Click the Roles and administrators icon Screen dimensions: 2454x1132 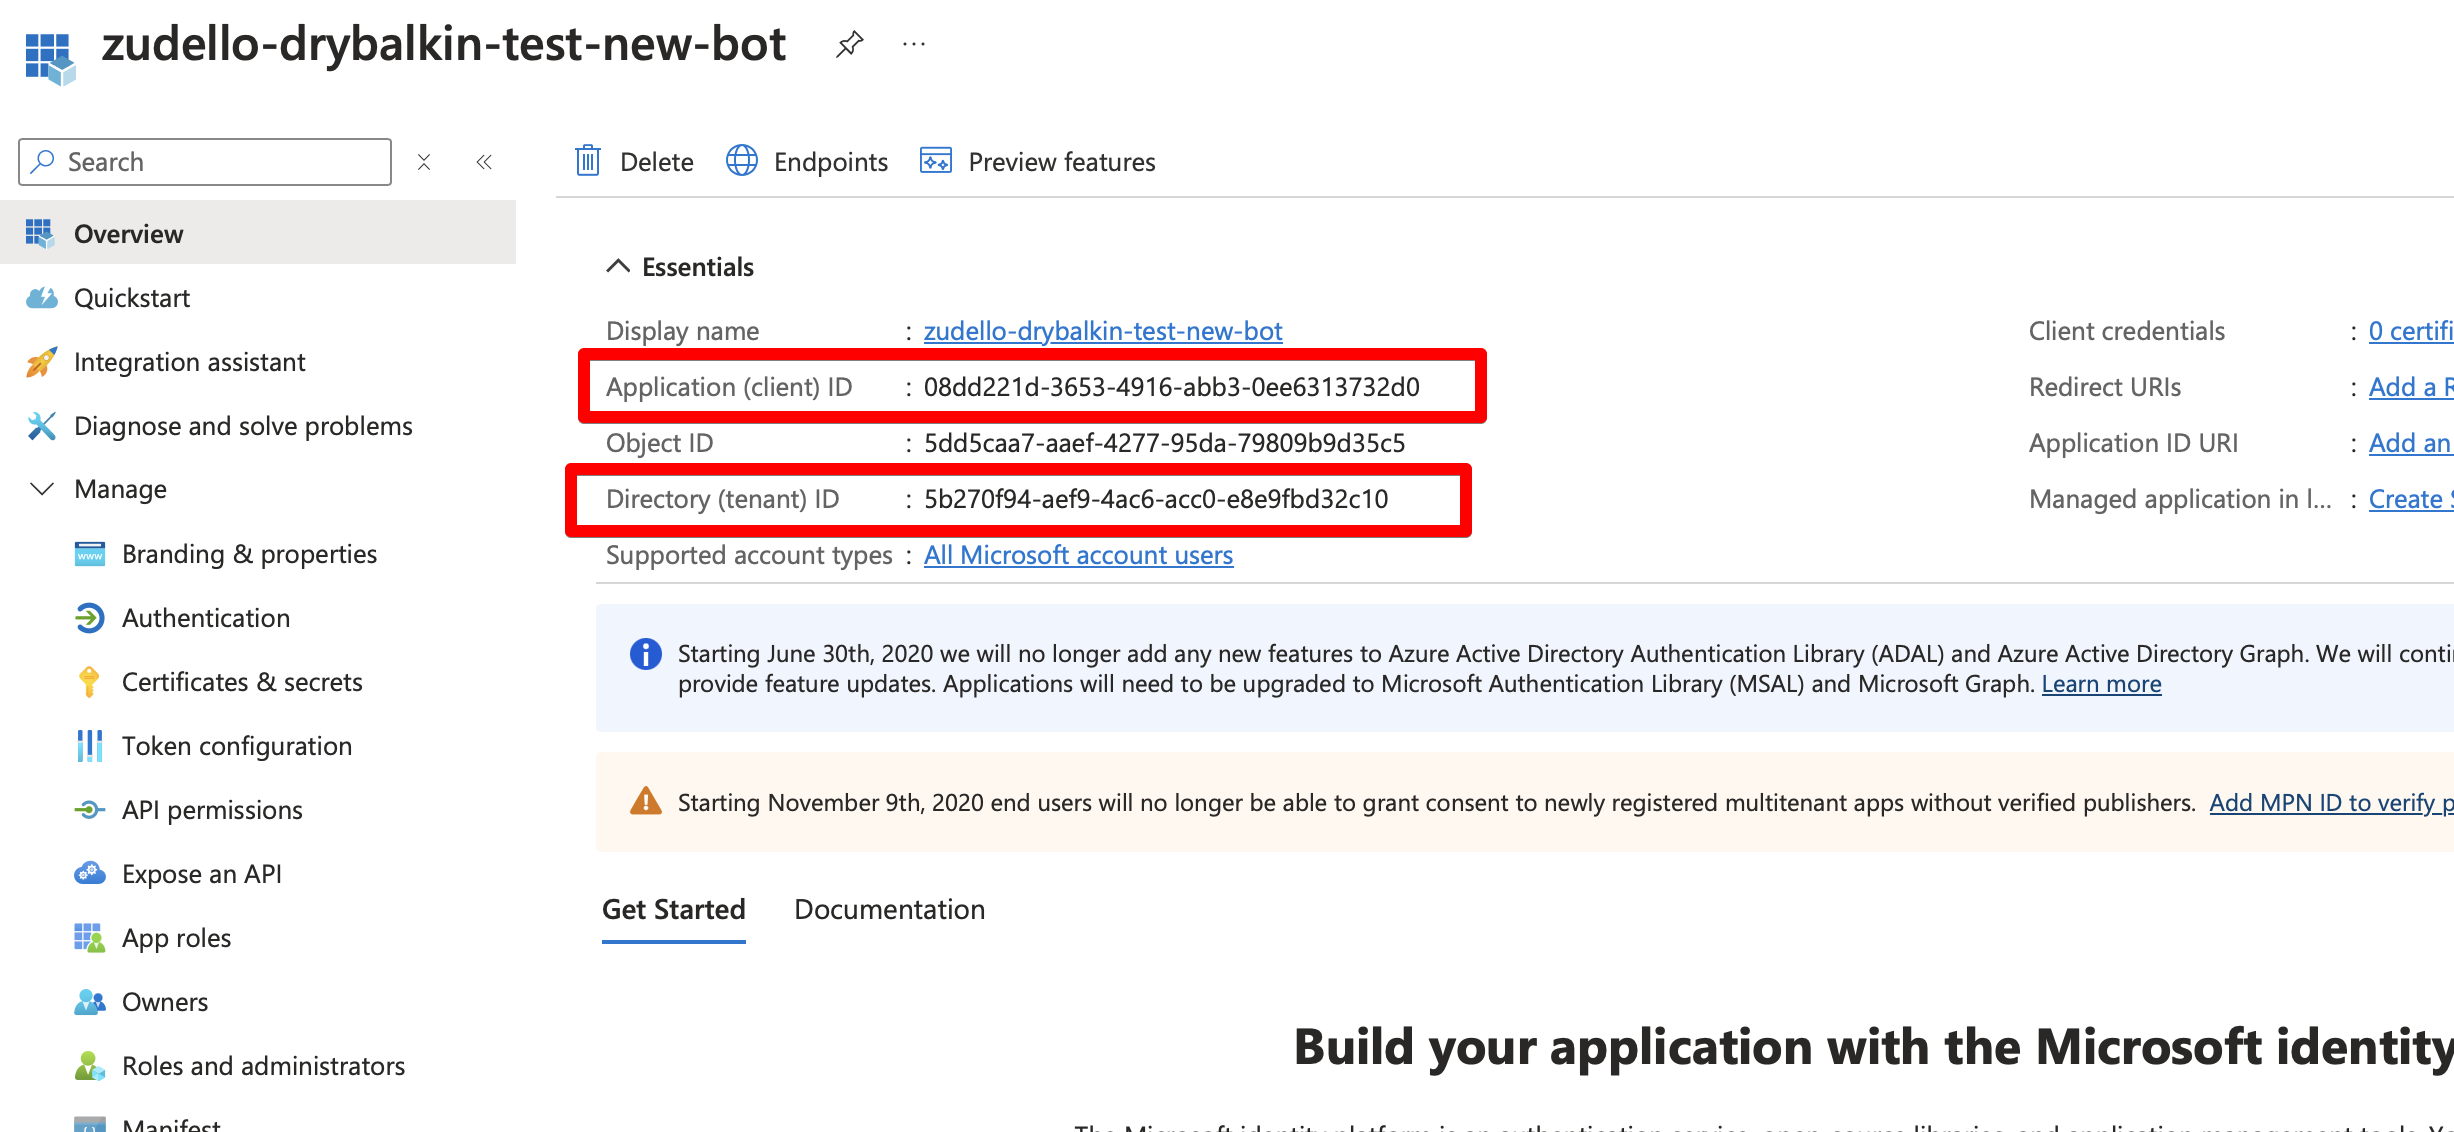pos(89,1066)
